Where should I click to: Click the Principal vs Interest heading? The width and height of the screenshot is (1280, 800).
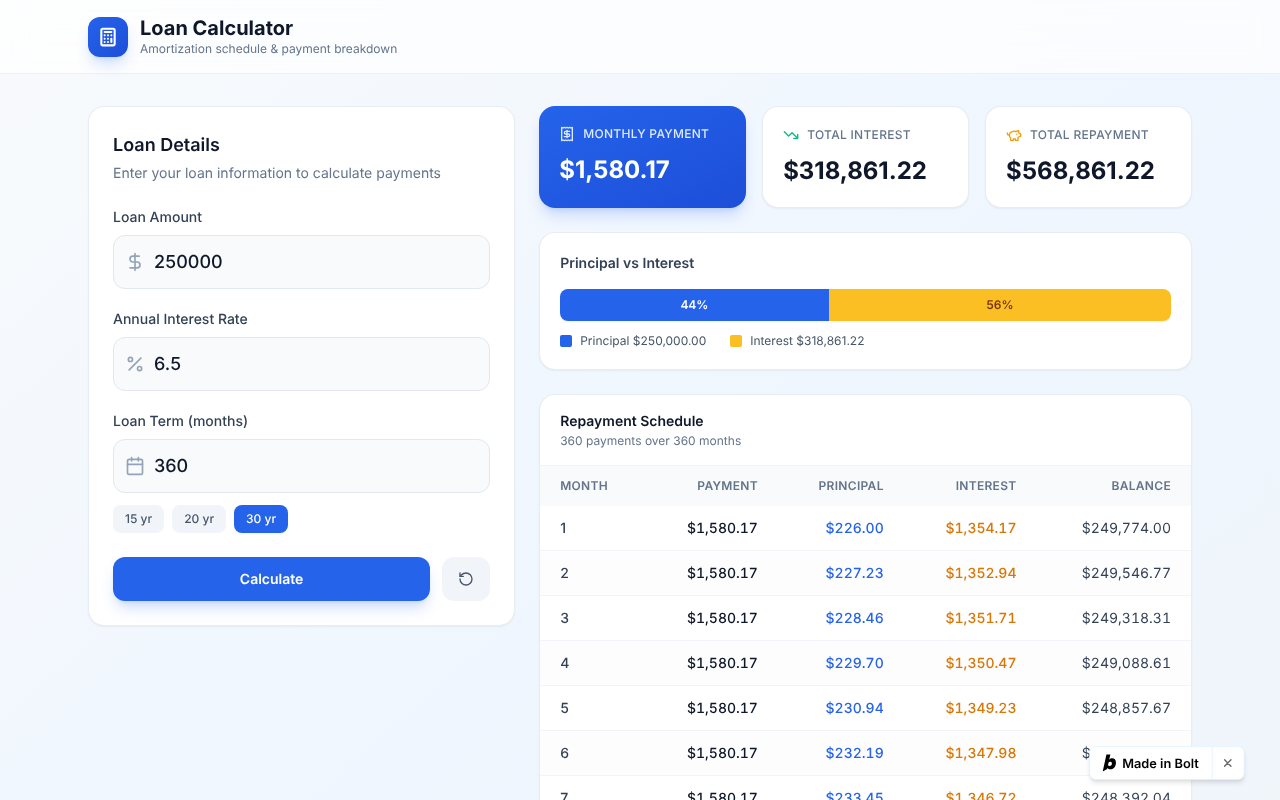[x=627, y=263]
